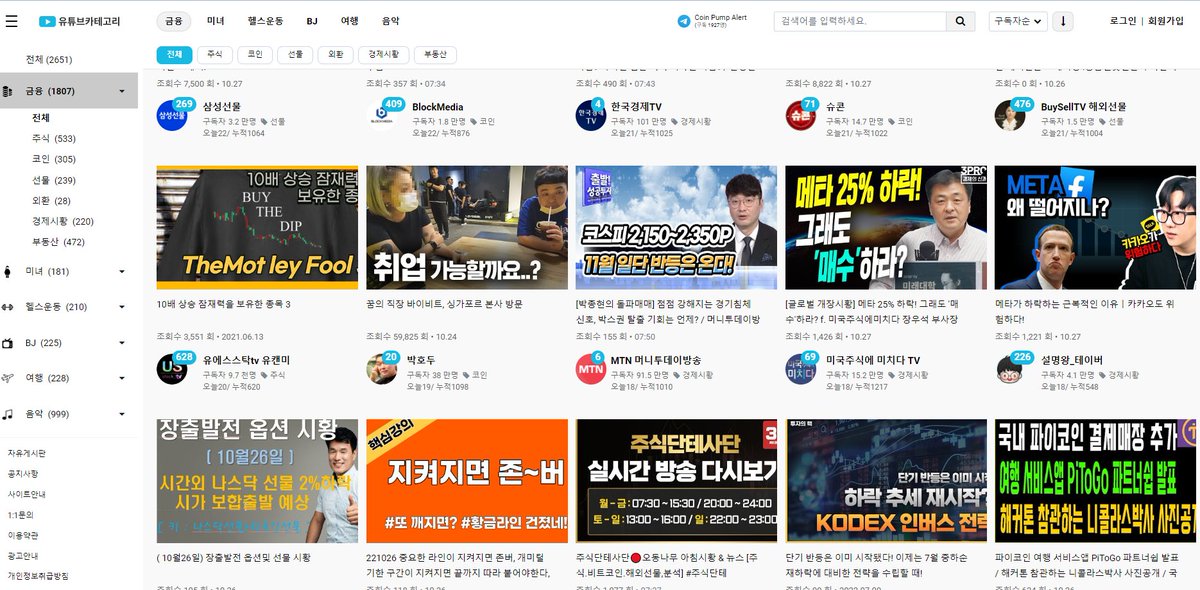Expand the 여행 category arrow
Screen dimensions: 1200x590
coord(122,378)
